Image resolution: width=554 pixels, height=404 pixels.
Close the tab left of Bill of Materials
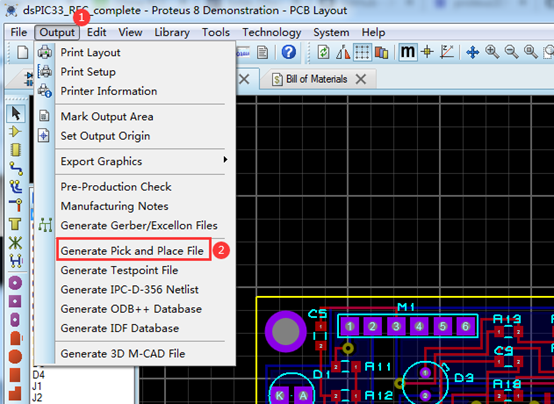coord(244,79)
